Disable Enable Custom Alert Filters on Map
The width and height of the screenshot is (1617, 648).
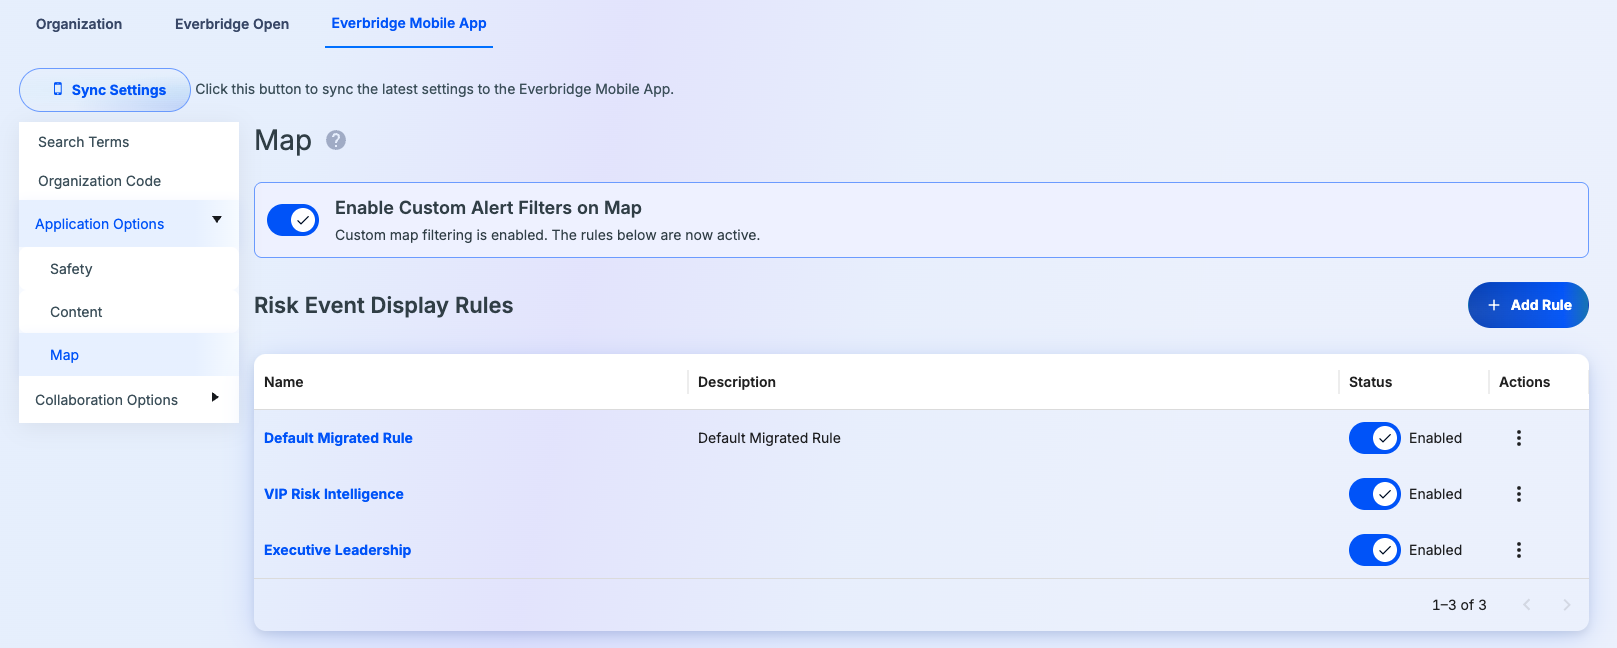pyautogui.click(x=293, y=220)
